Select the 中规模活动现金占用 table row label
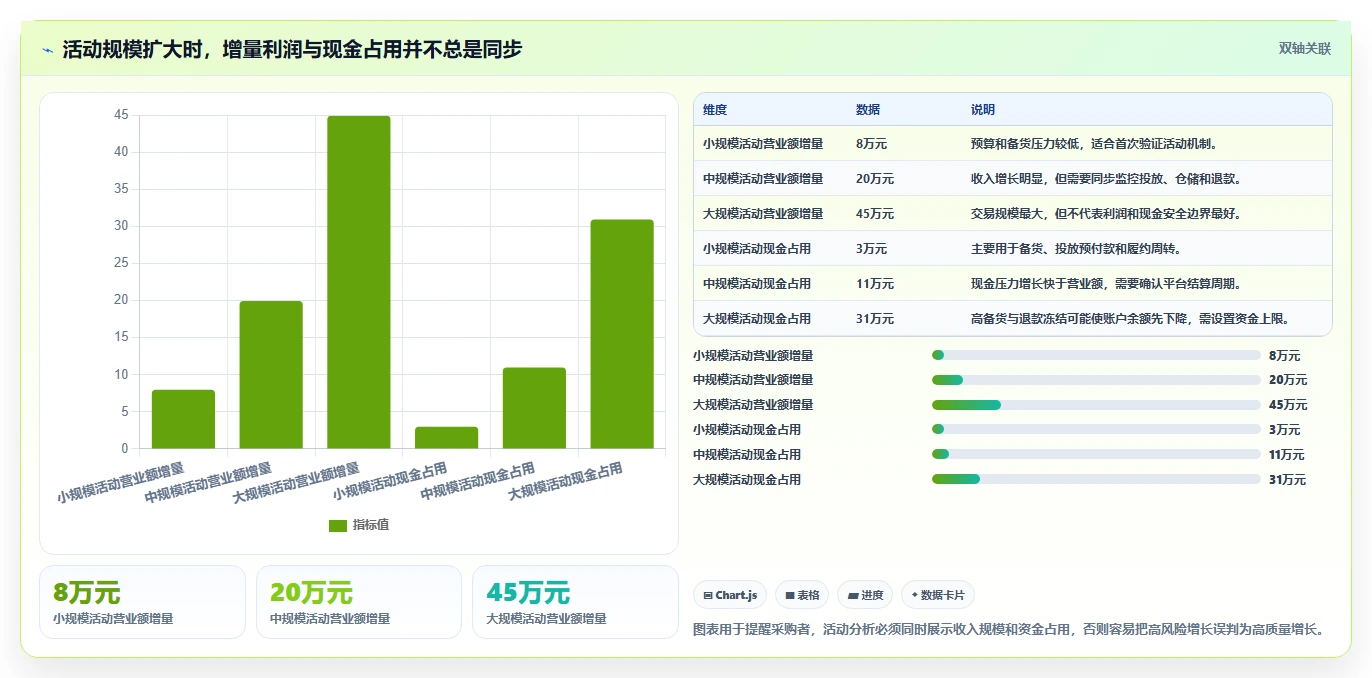1372x678 pixels. click(757, 284)
